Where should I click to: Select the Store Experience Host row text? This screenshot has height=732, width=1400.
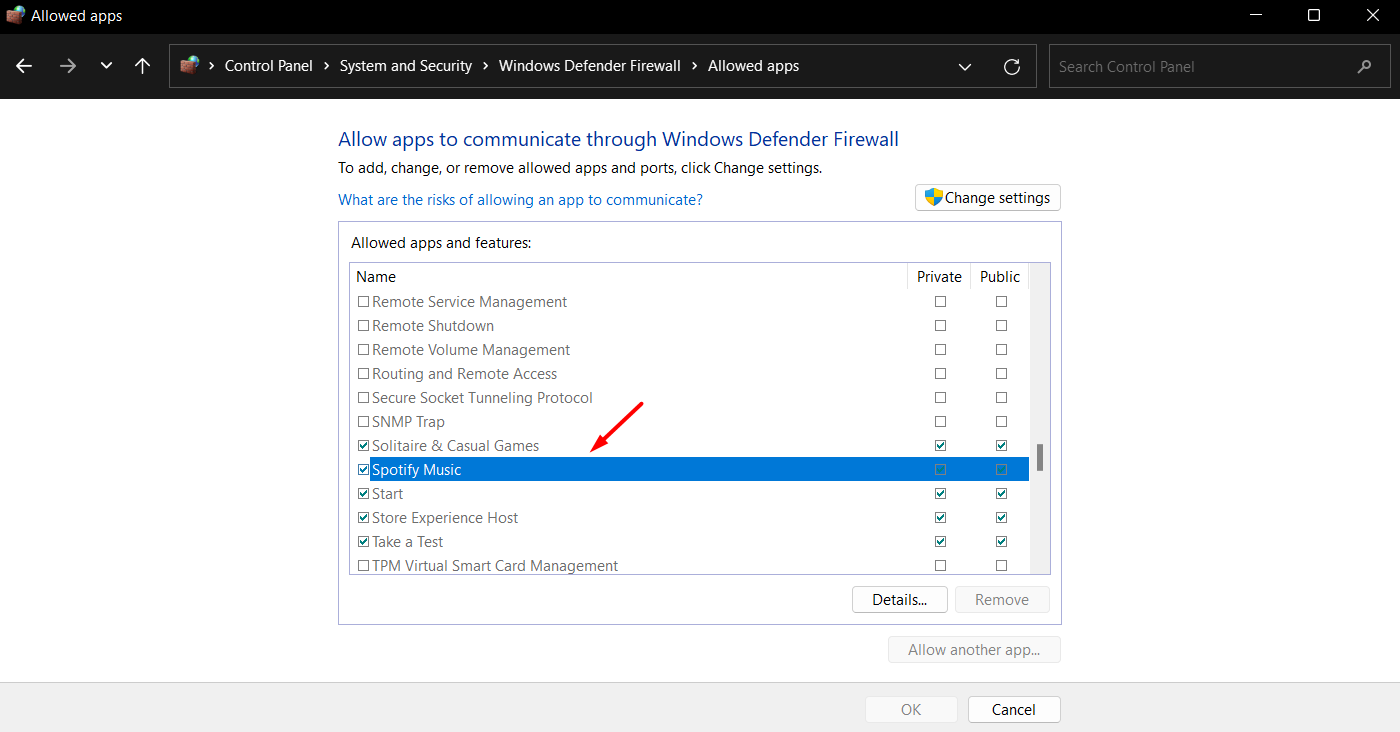point(445,518)
